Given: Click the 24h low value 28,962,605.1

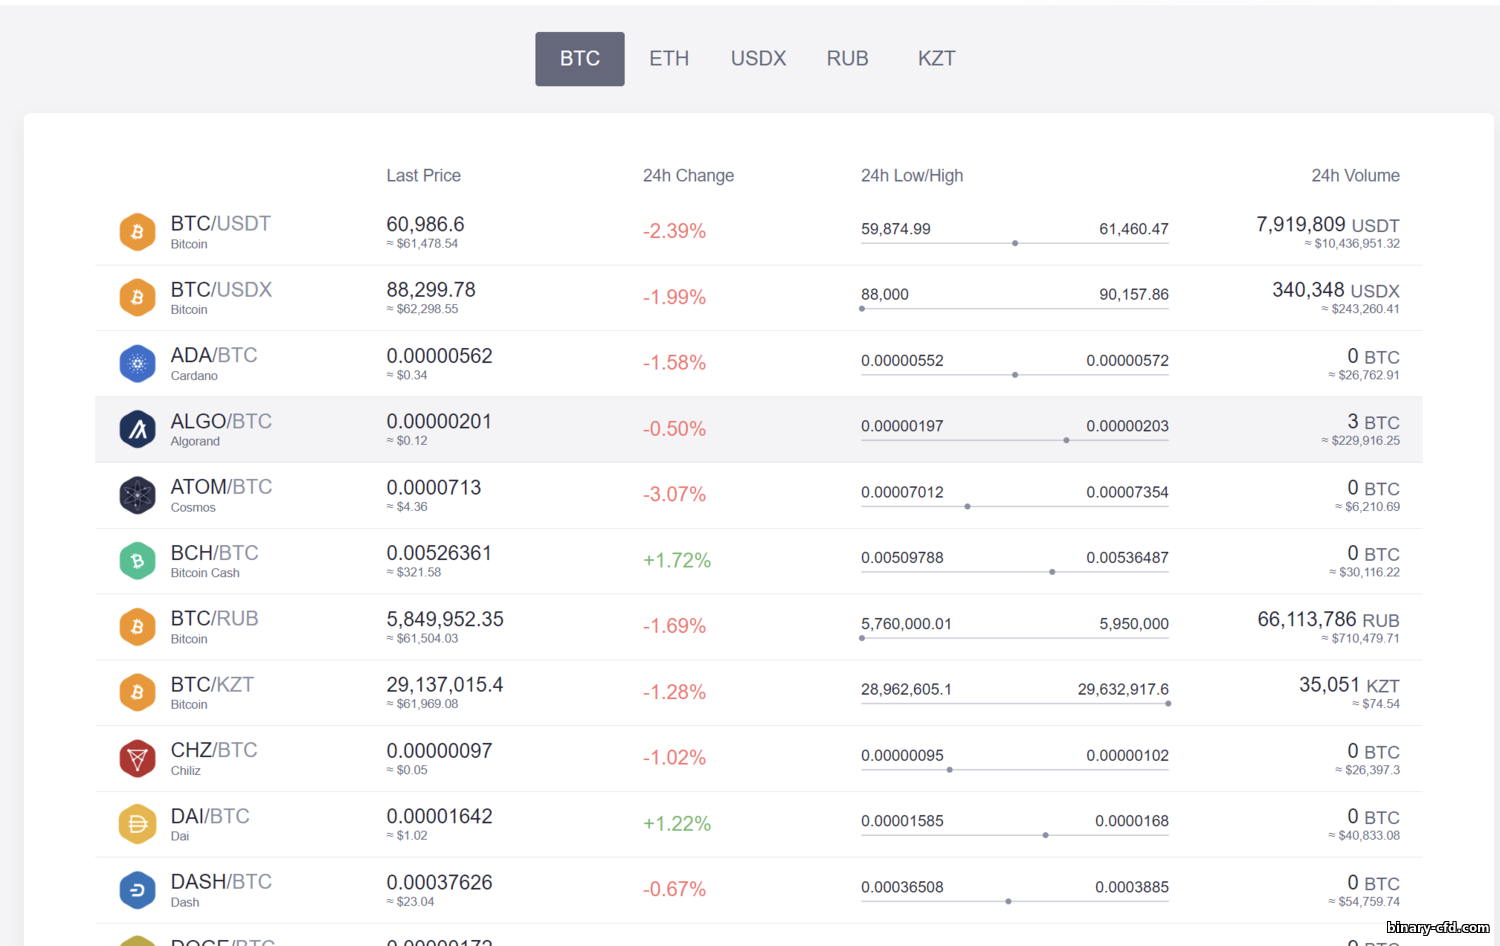Looking at the screenshot, I should click(906, 690).
